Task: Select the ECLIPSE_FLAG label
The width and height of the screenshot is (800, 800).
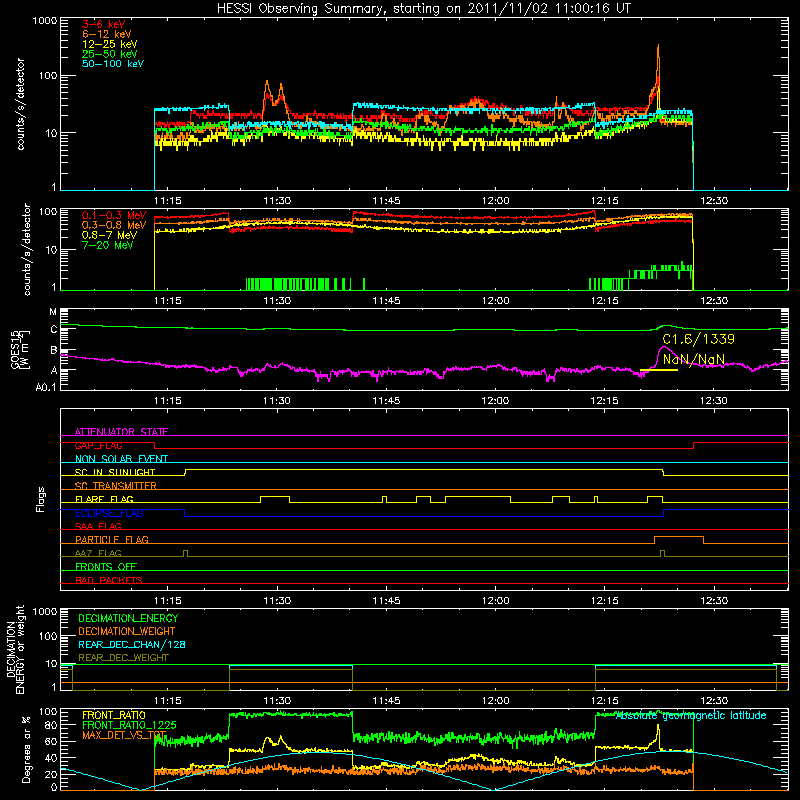Action: point(109,513)
